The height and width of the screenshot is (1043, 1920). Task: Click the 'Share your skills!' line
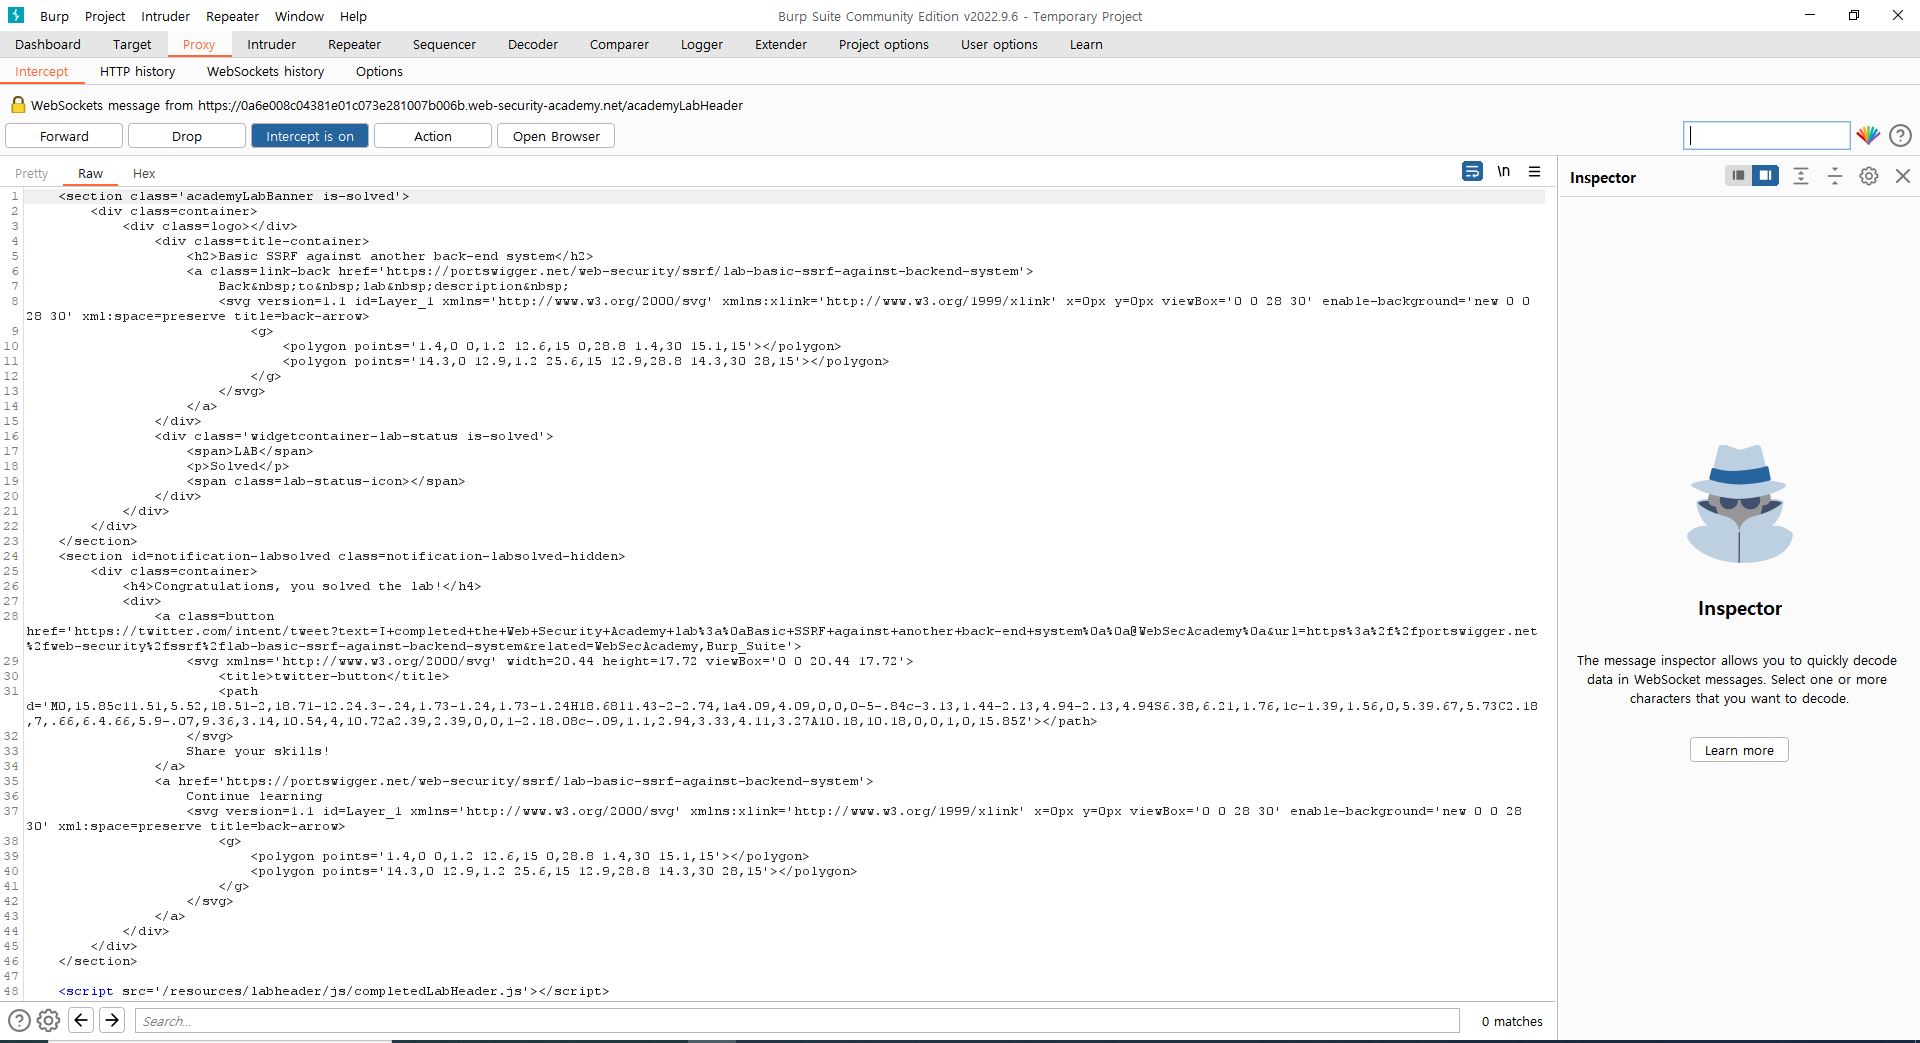point(257,751)
